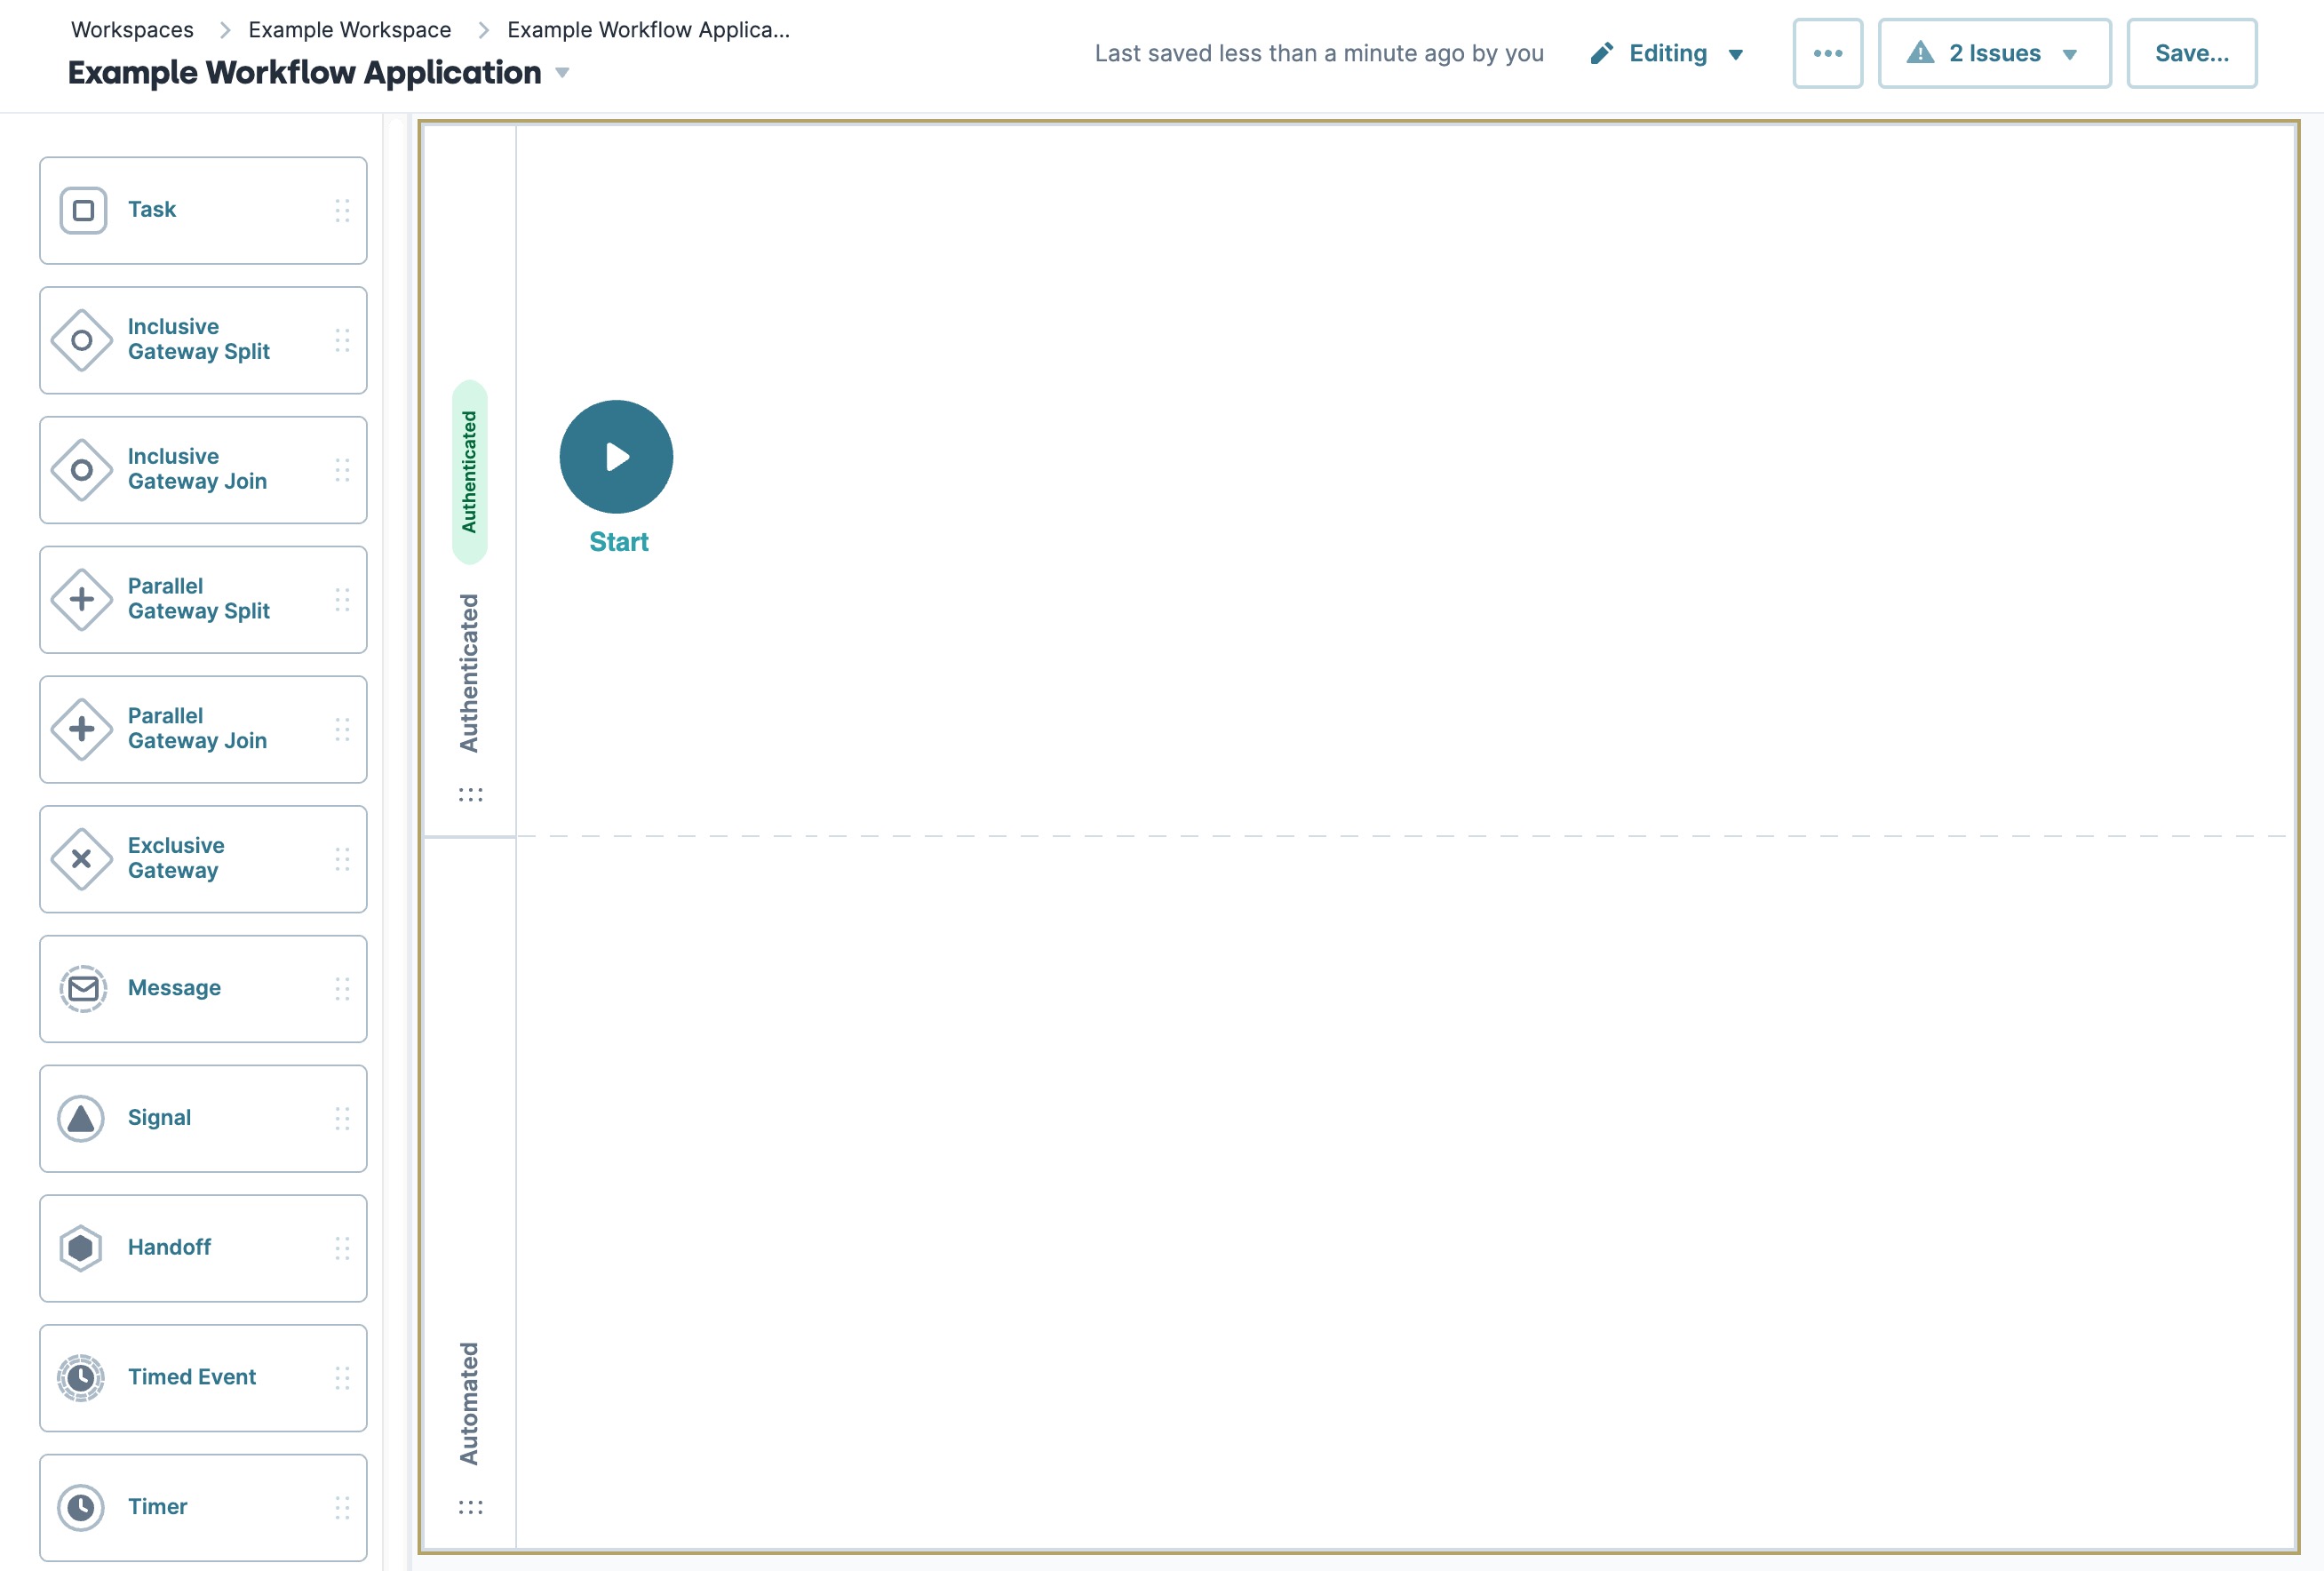This screenshot has height=1571, width=2324.
Task: Click the Timer clock icon
Action: click(x=81, y=1508)
